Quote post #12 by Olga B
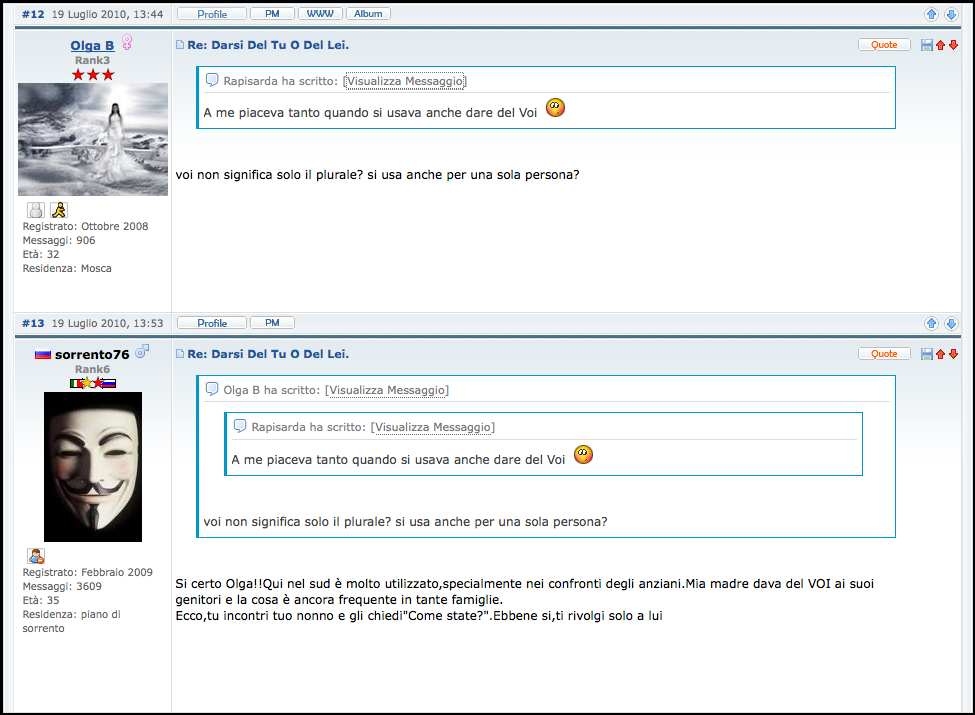Screen dimensions: 975x715 [884, 45]
